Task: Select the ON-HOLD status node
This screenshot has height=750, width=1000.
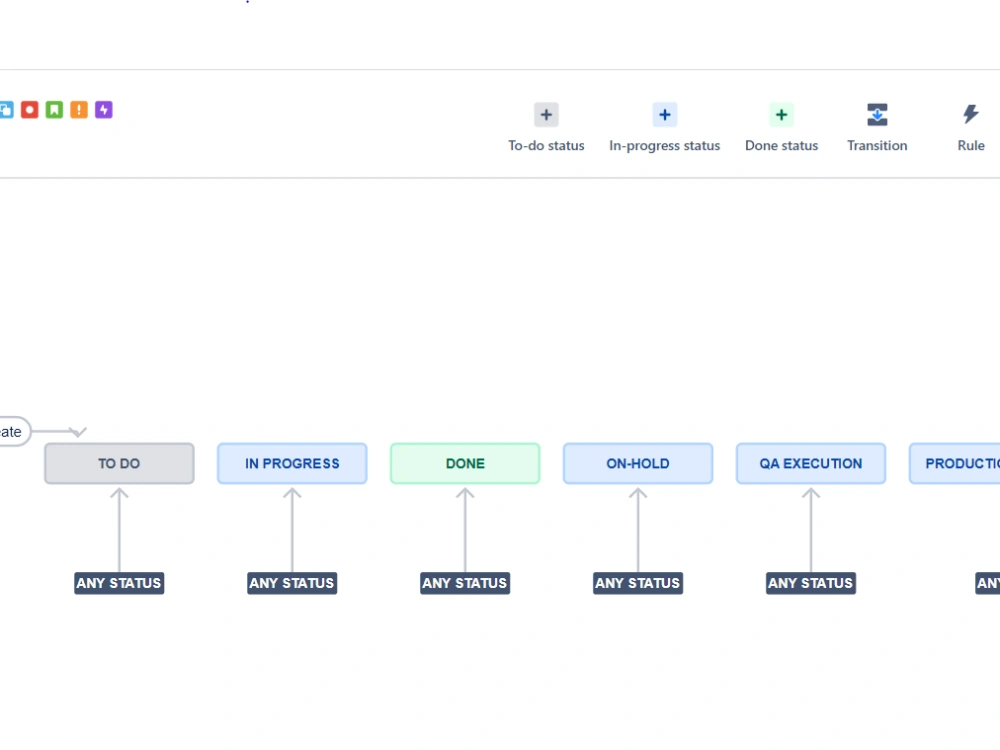Action: click(x=638, y=463)
